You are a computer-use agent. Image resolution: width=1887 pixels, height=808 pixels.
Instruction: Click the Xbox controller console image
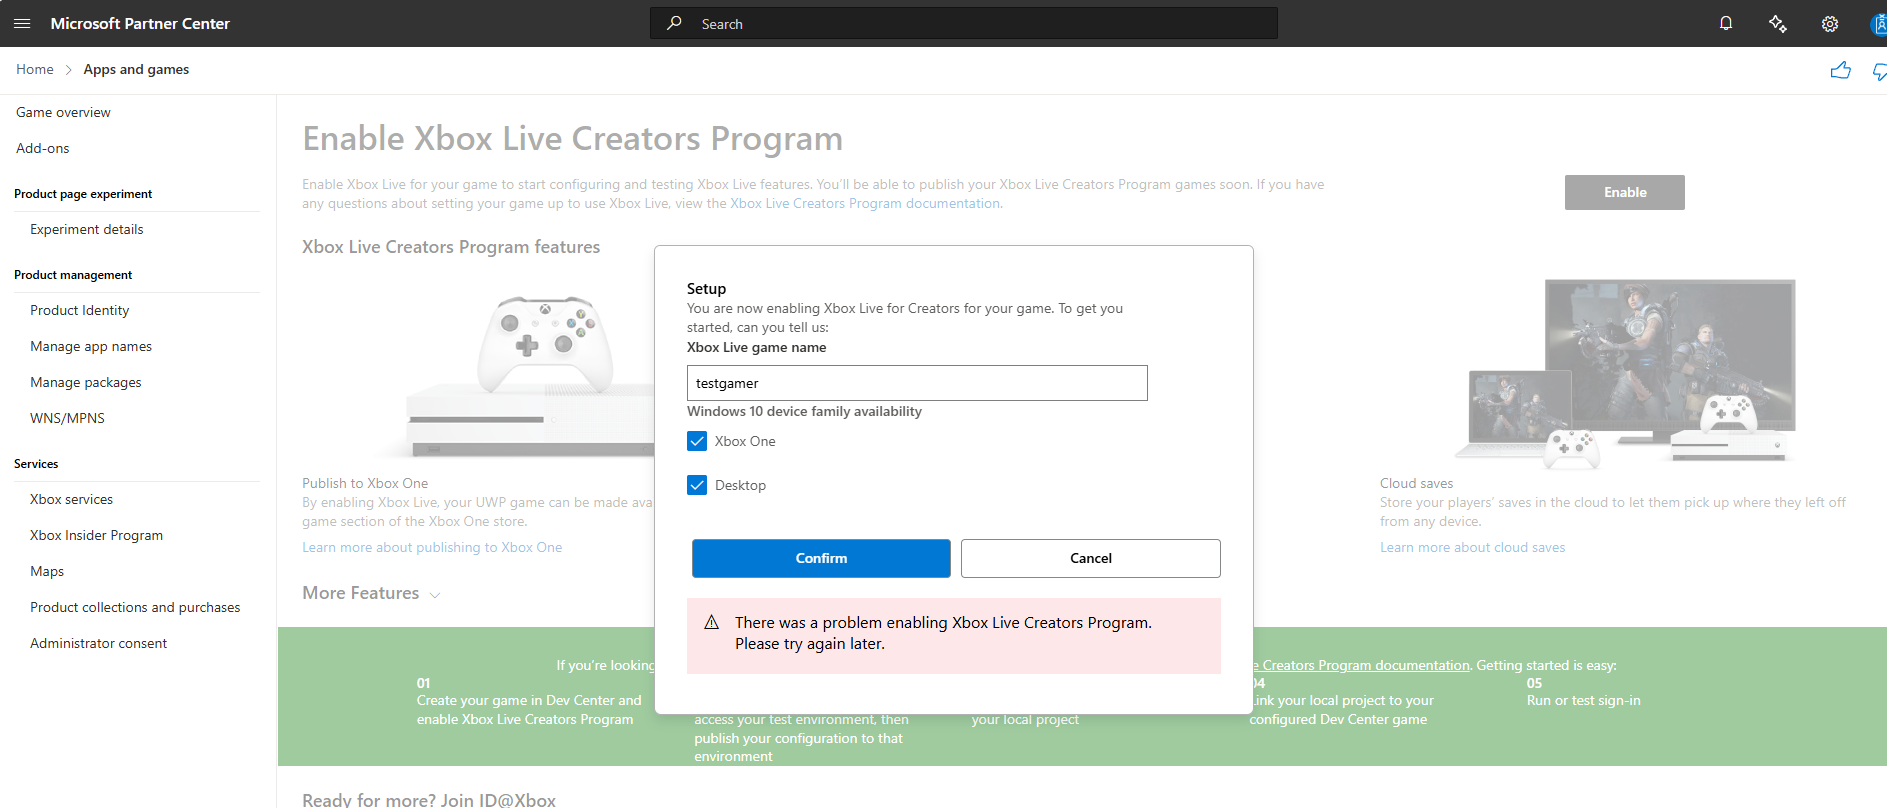pyautogui.click(x=530, y=376)
